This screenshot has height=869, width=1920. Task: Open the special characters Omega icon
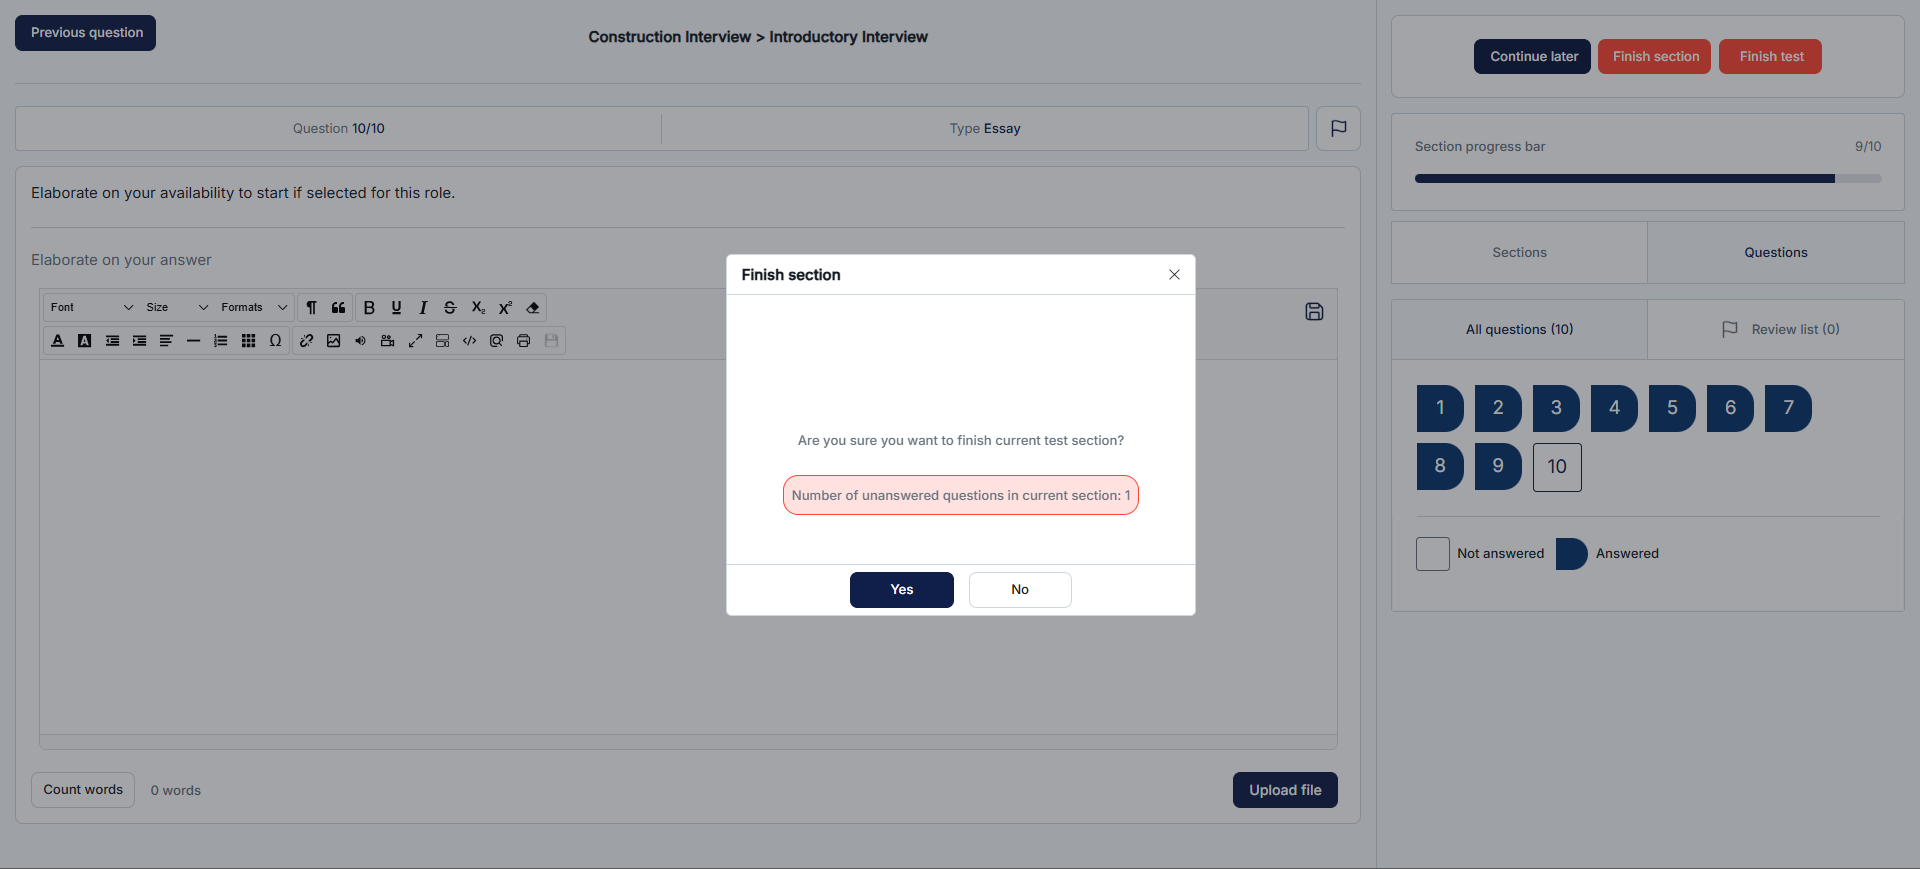tap(275, 341)
